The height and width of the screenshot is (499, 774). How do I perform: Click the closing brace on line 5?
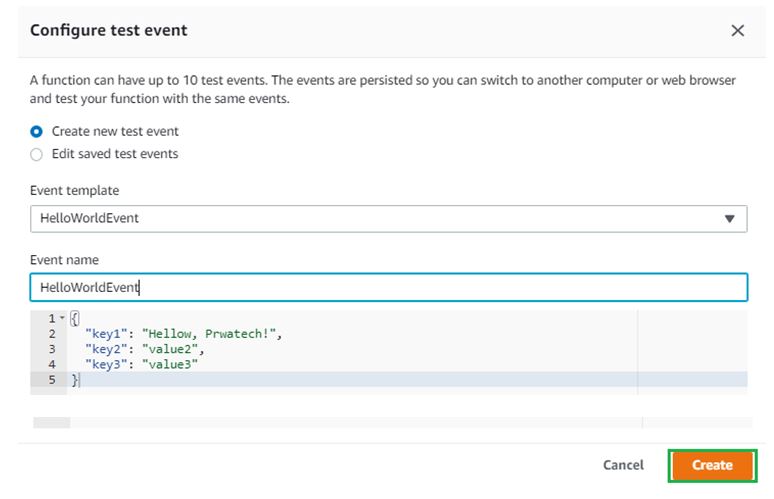tap(73, 380)
